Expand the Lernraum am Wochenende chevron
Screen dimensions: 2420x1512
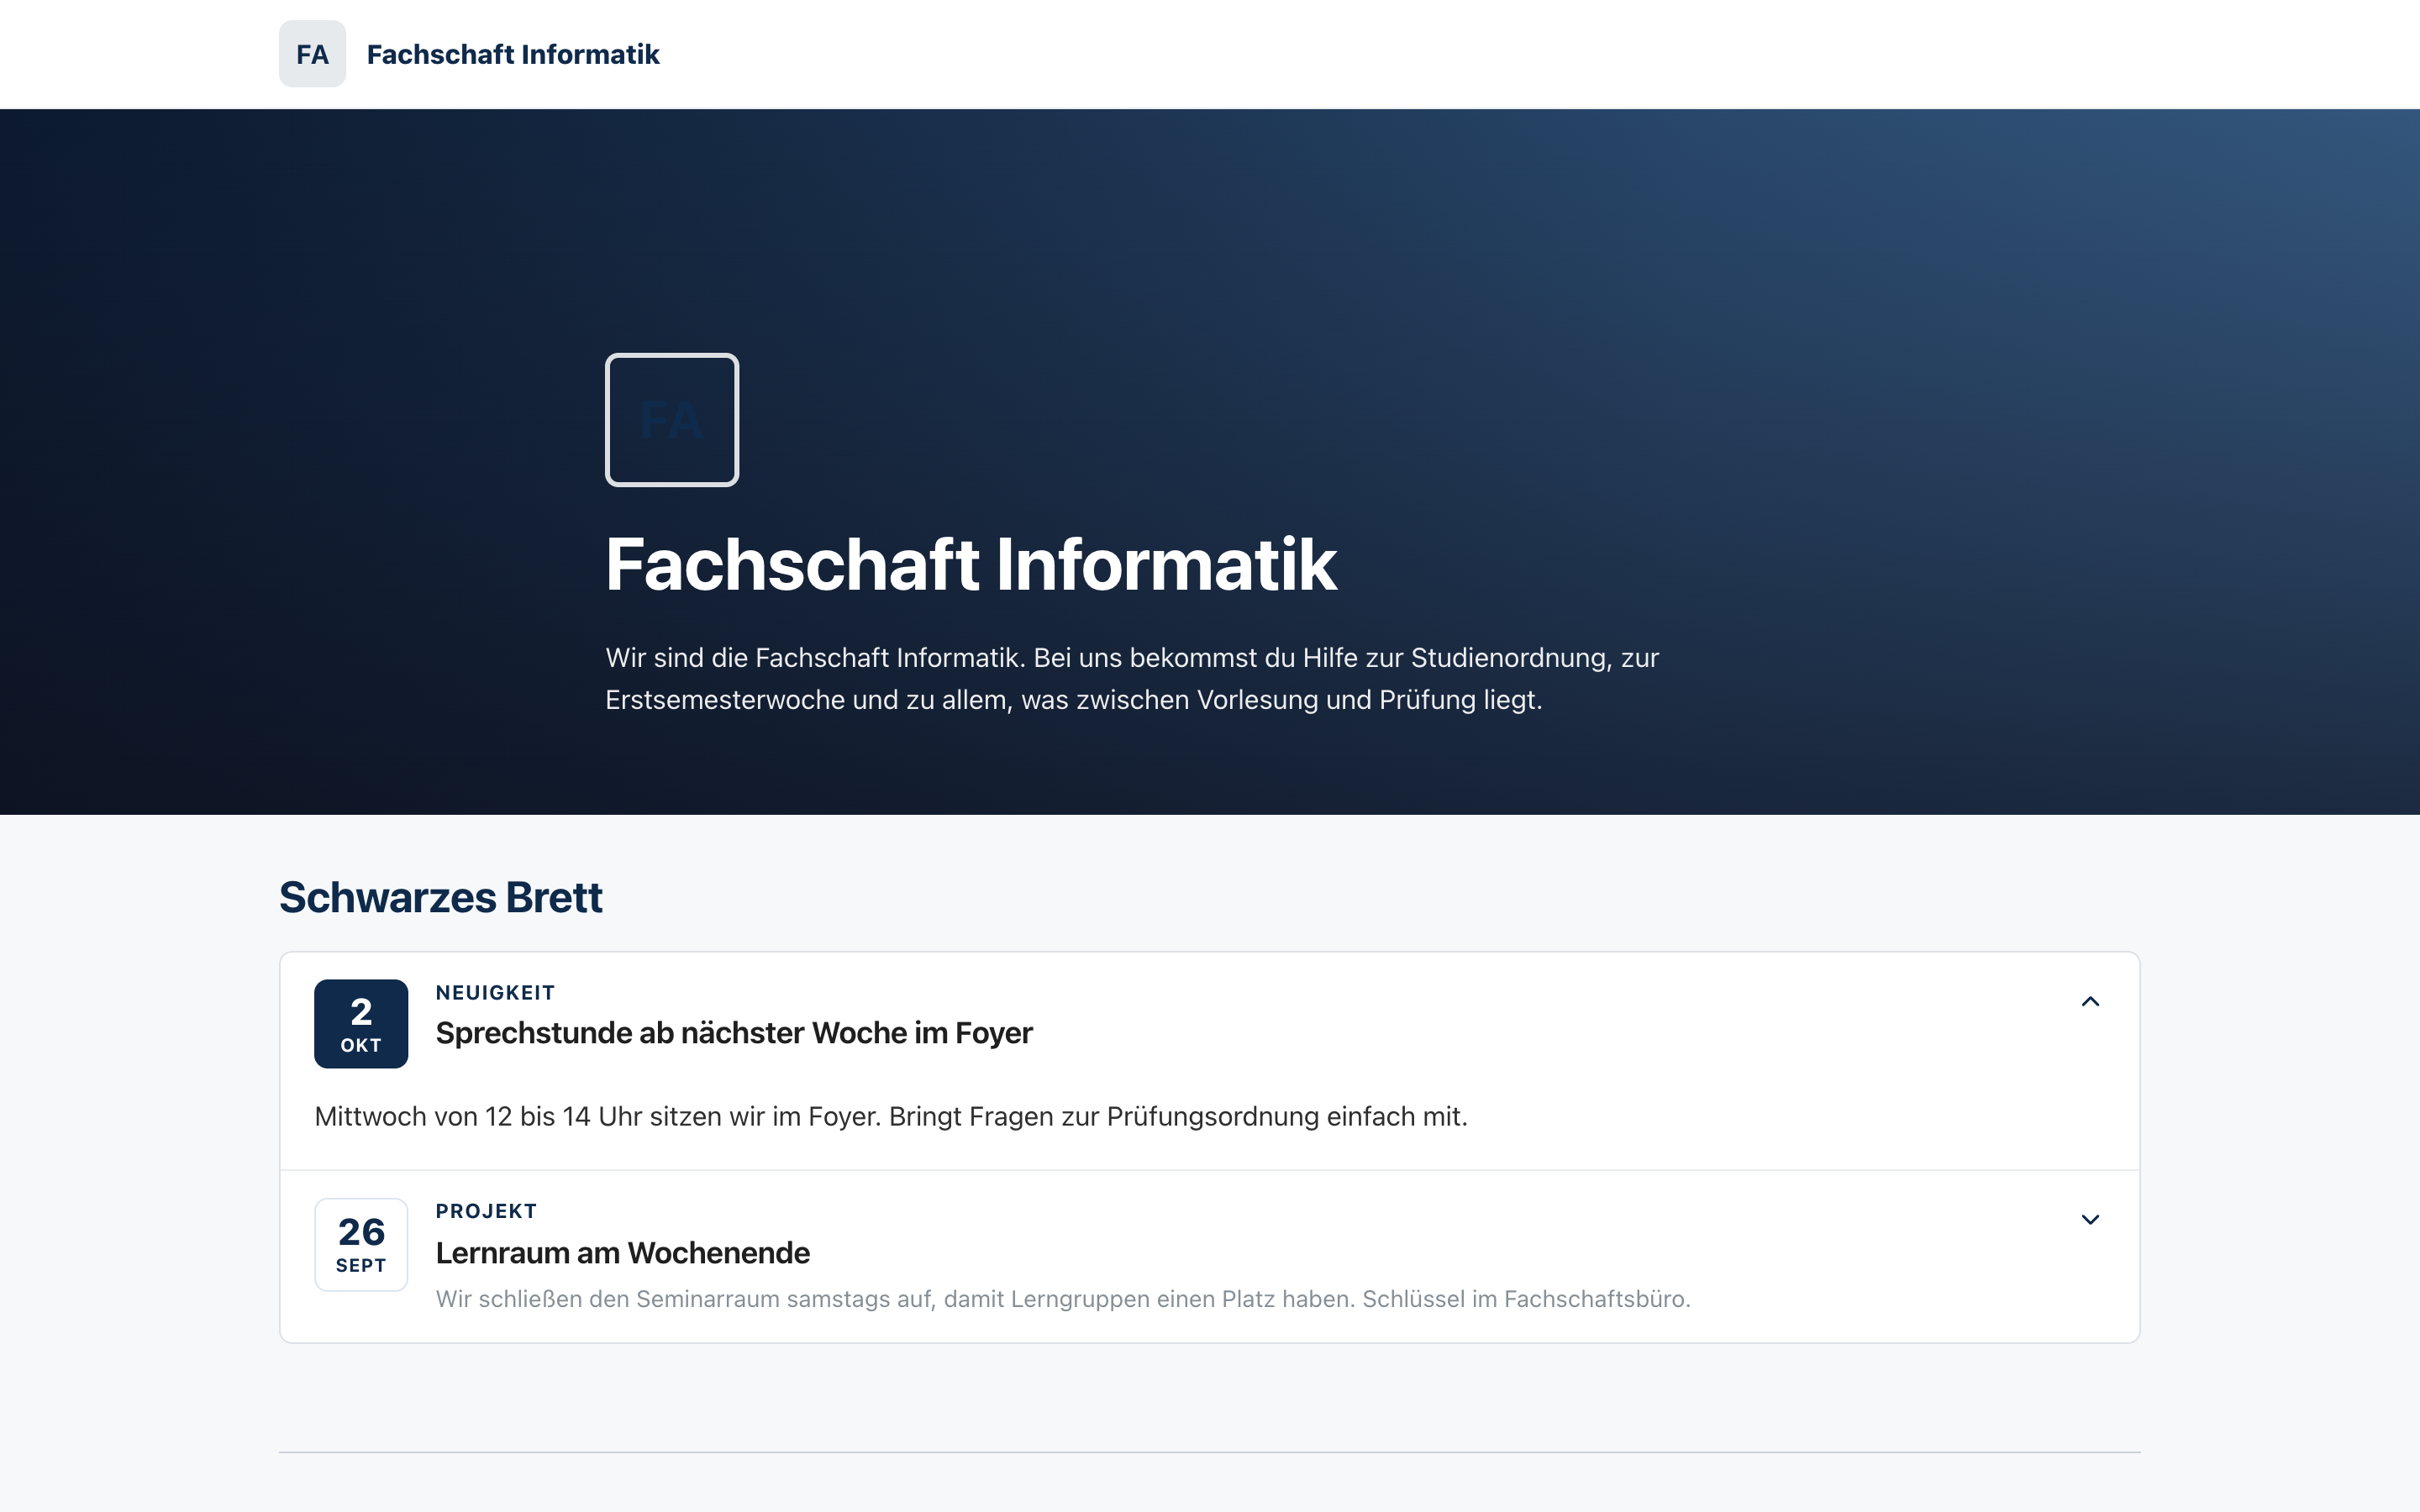[x=2090, y=1219]
